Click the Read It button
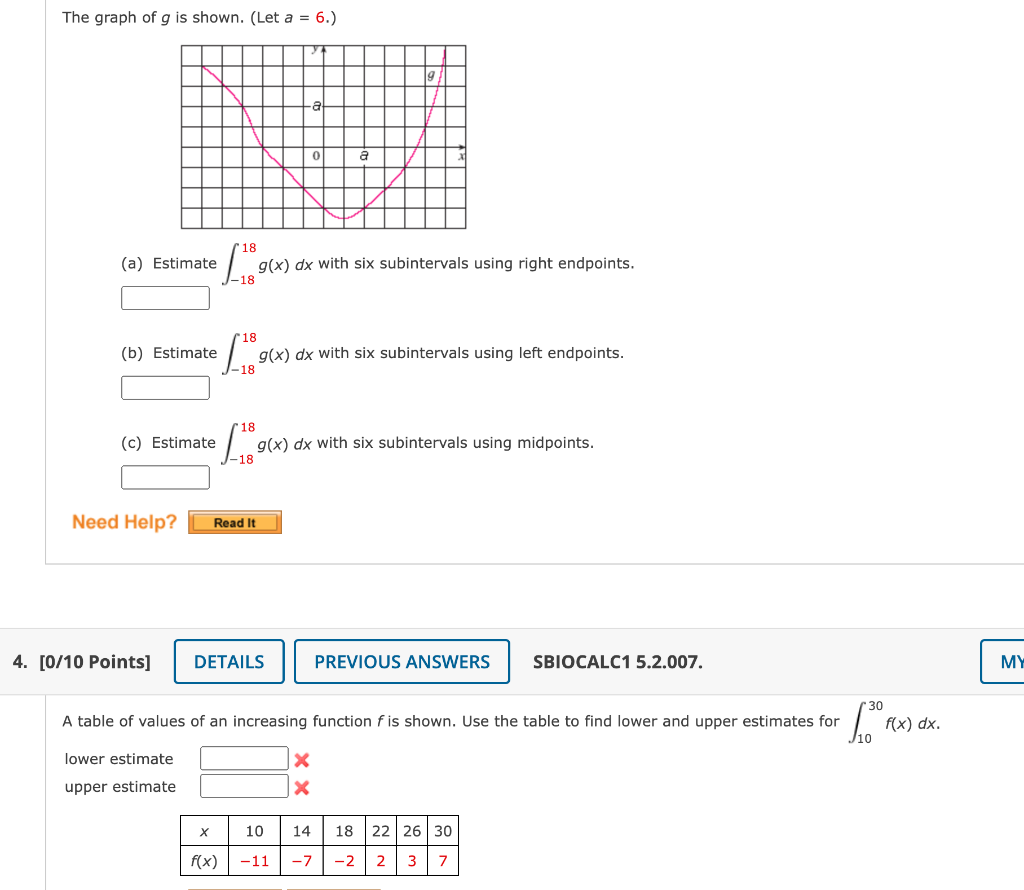The width and height of the screenshot is (1024, 890). (x=234, y=521)
